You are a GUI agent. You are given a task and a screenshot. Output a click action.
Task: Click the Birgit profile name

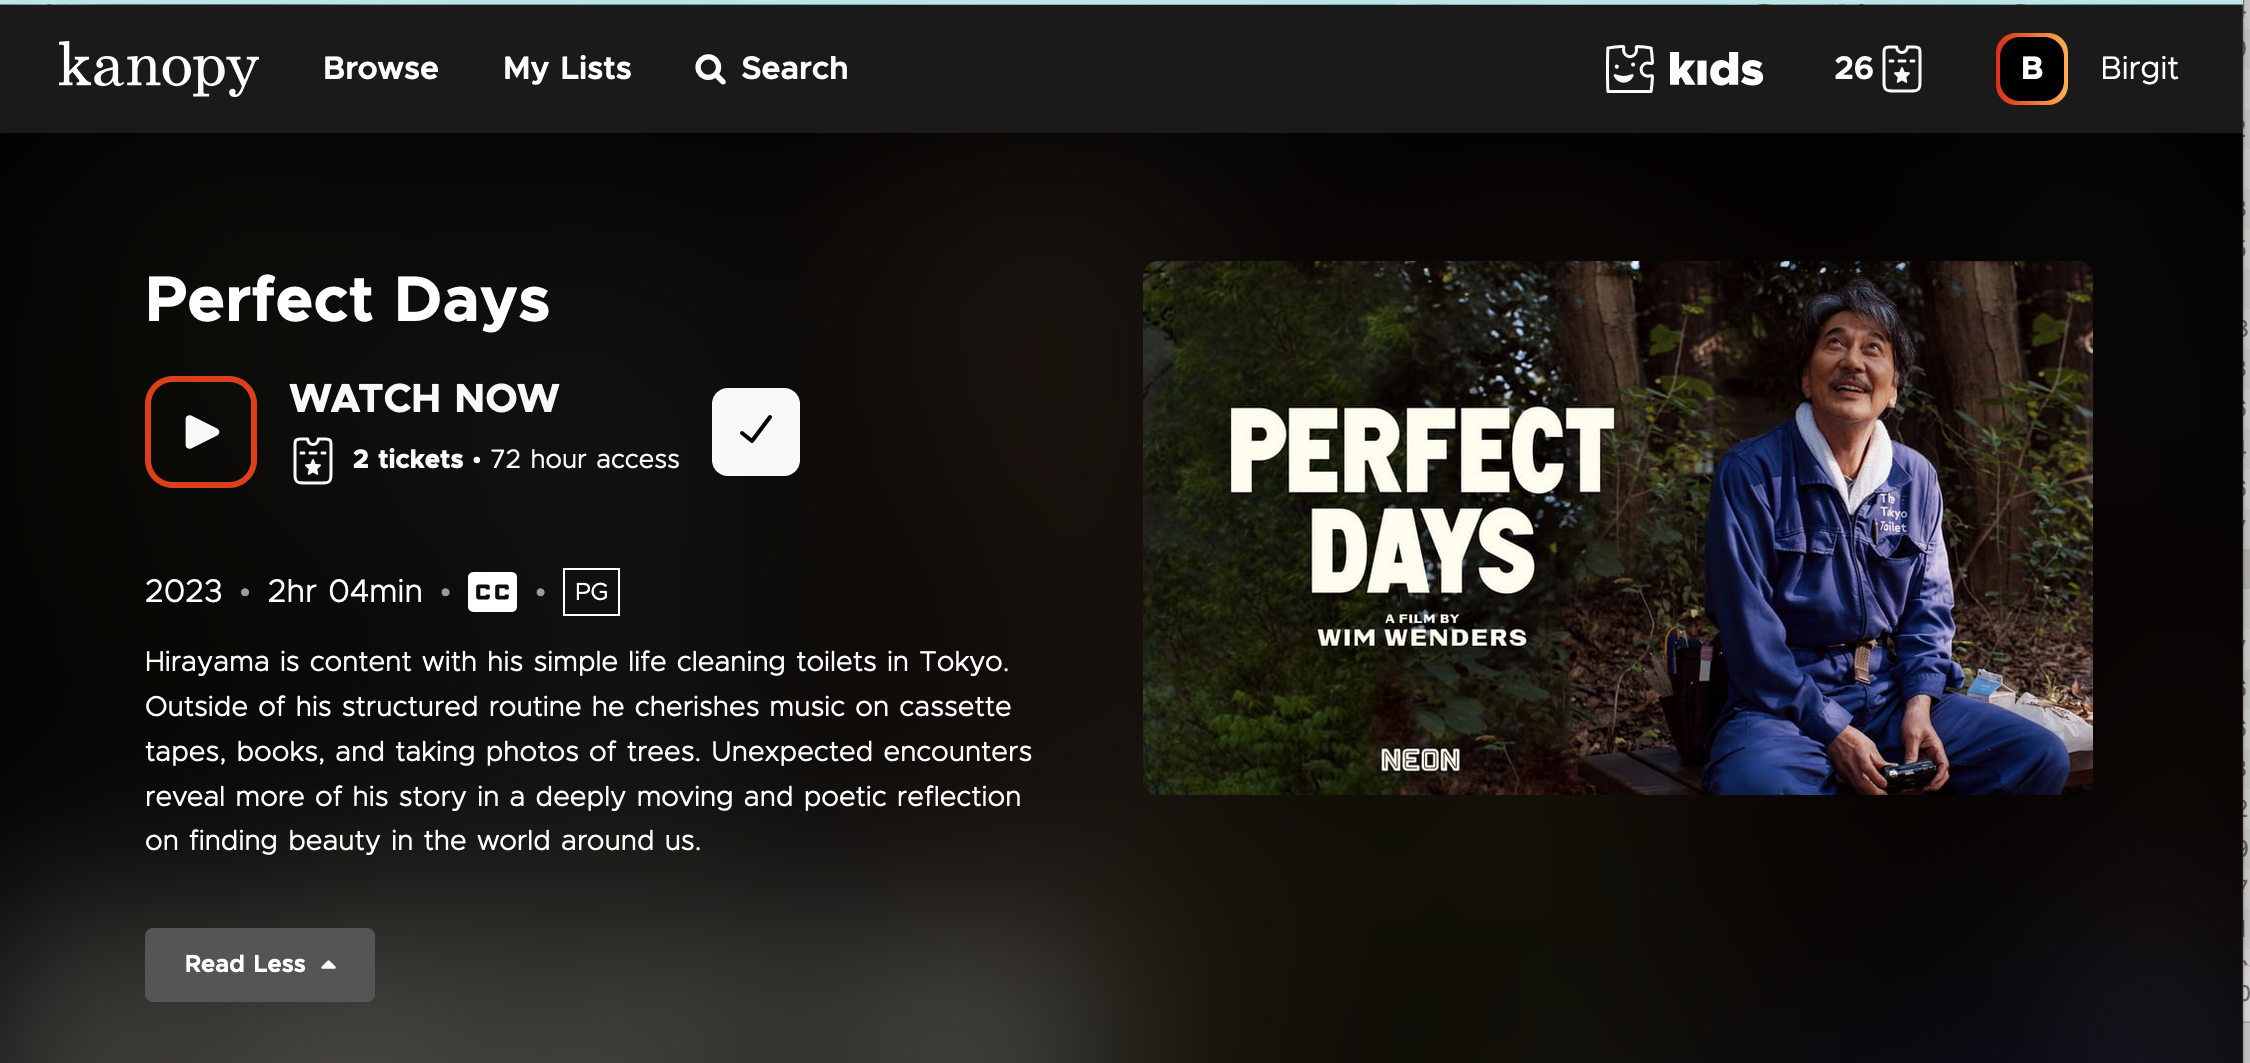pos(2138,68)
